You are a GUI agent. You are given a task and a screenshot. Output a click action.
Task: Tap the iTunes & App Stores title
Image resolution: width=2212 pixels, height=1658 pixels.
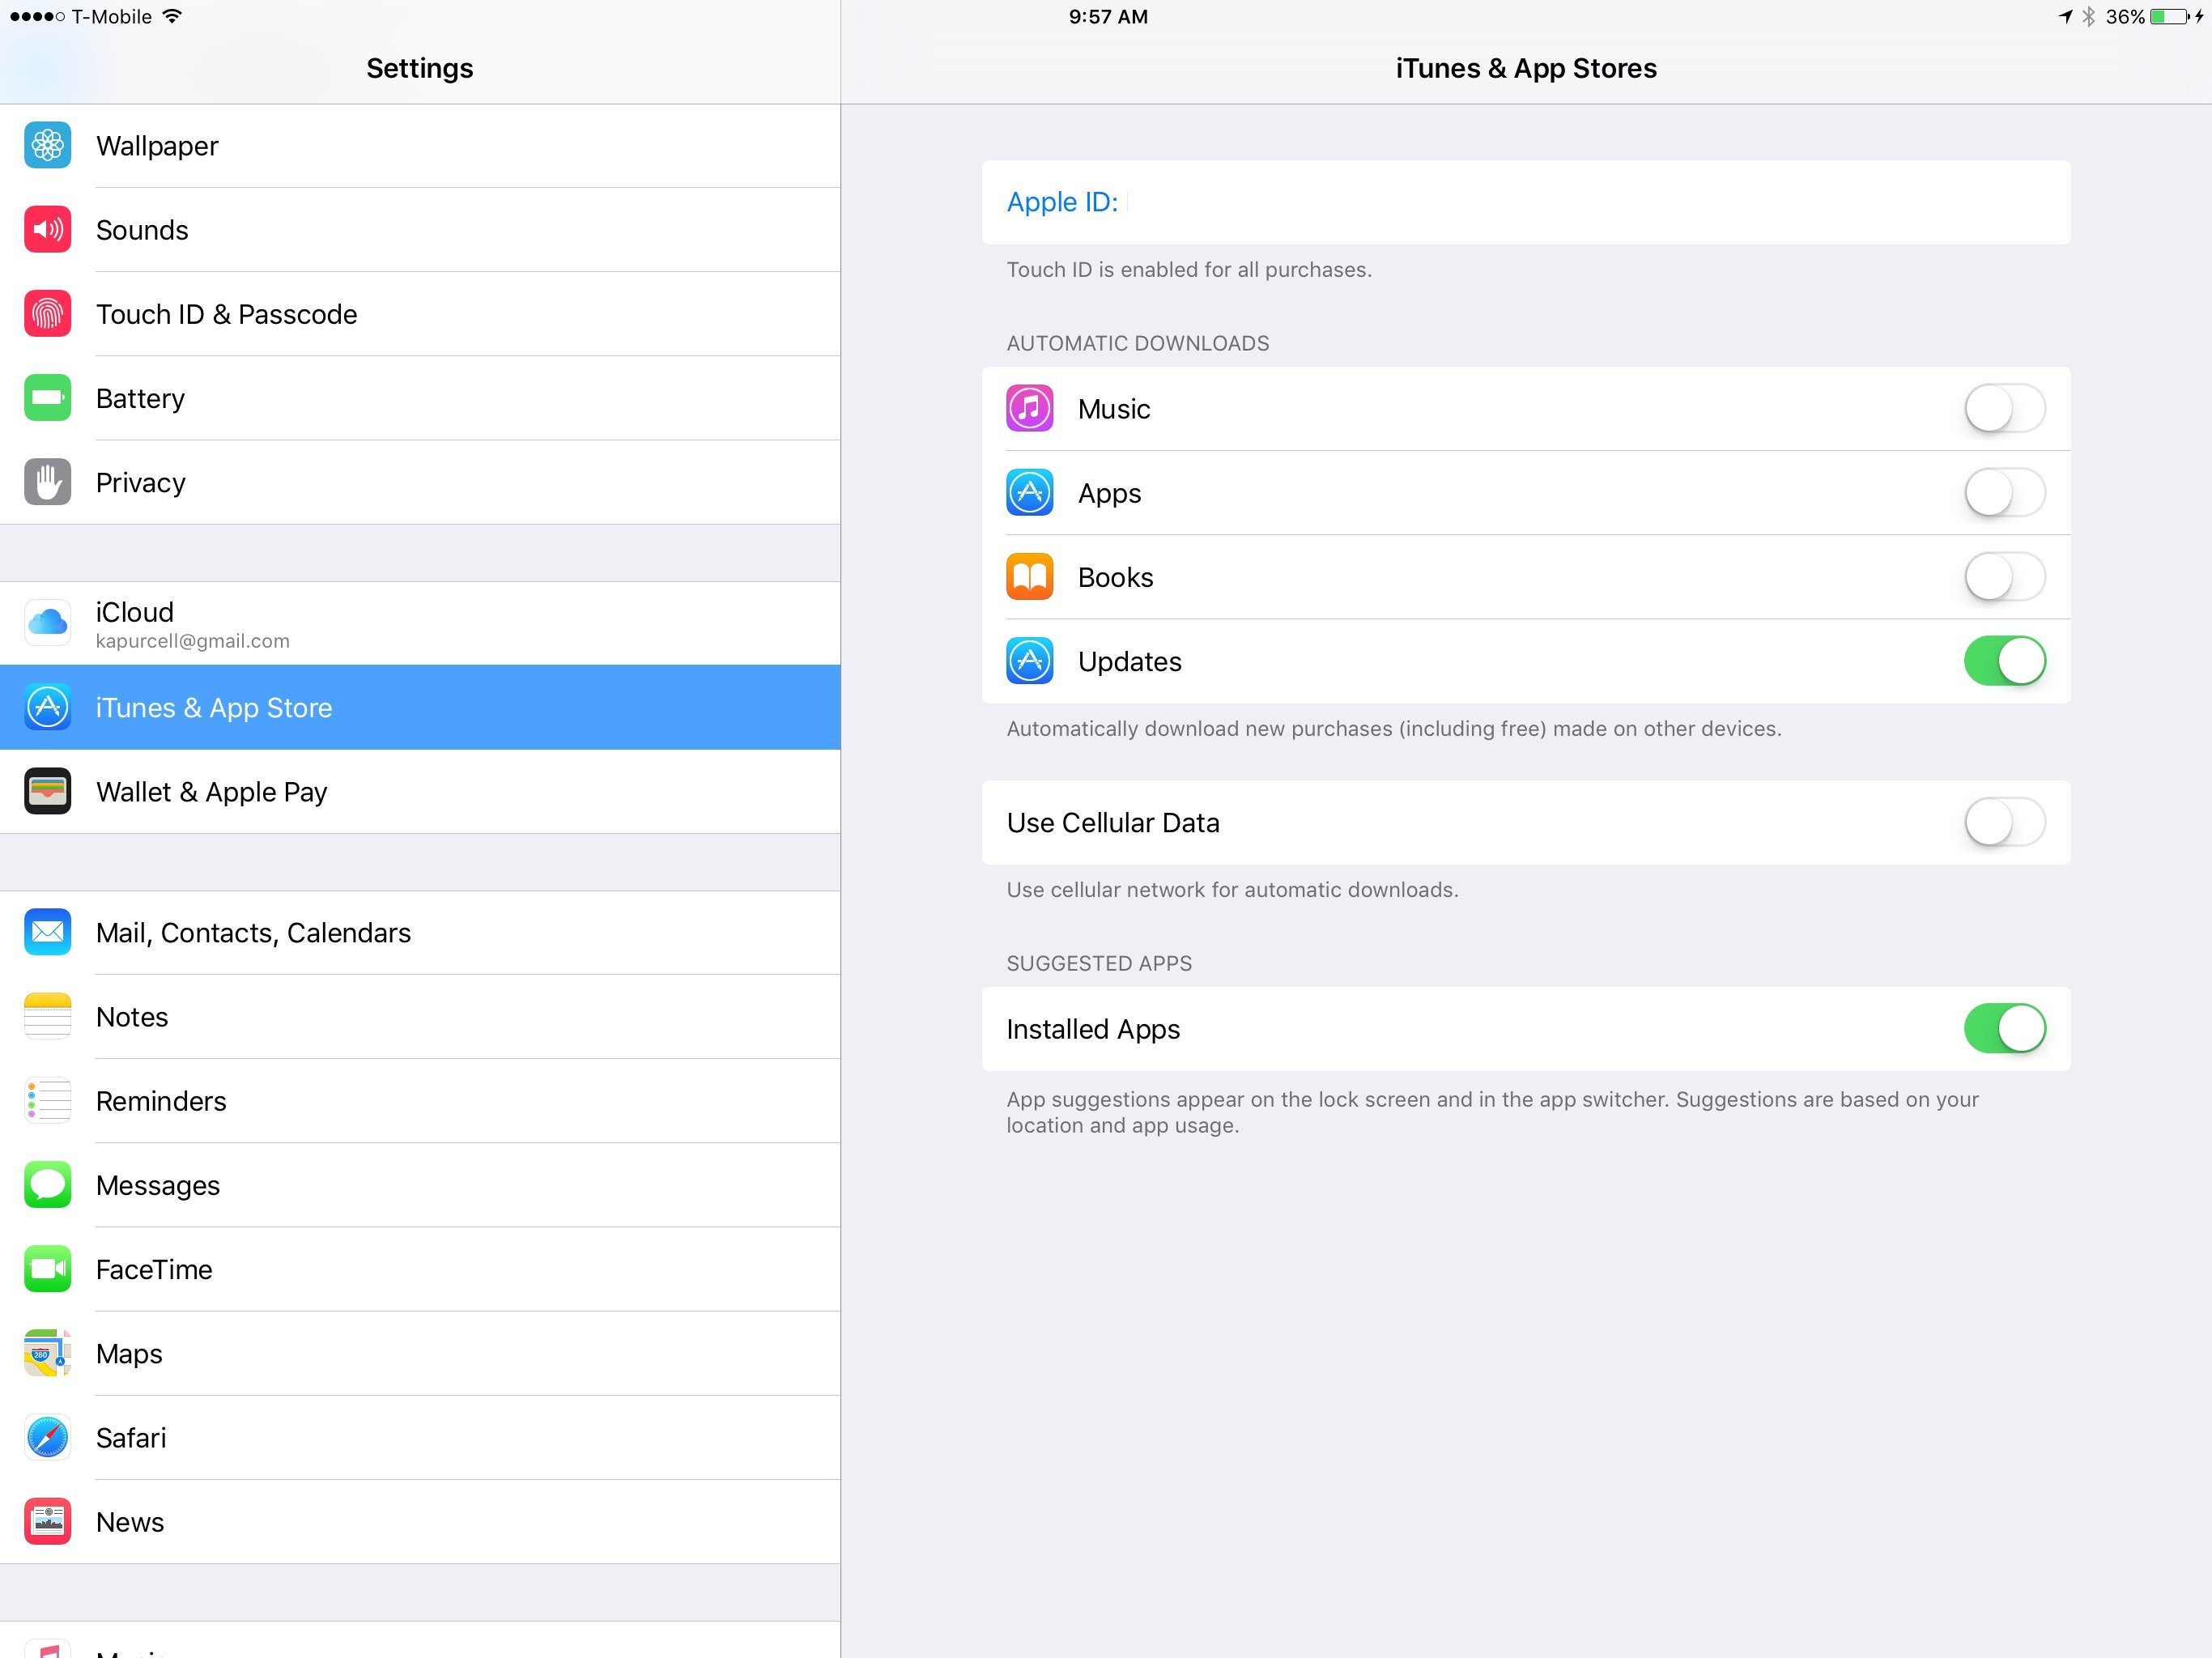tap(1526, 68)
